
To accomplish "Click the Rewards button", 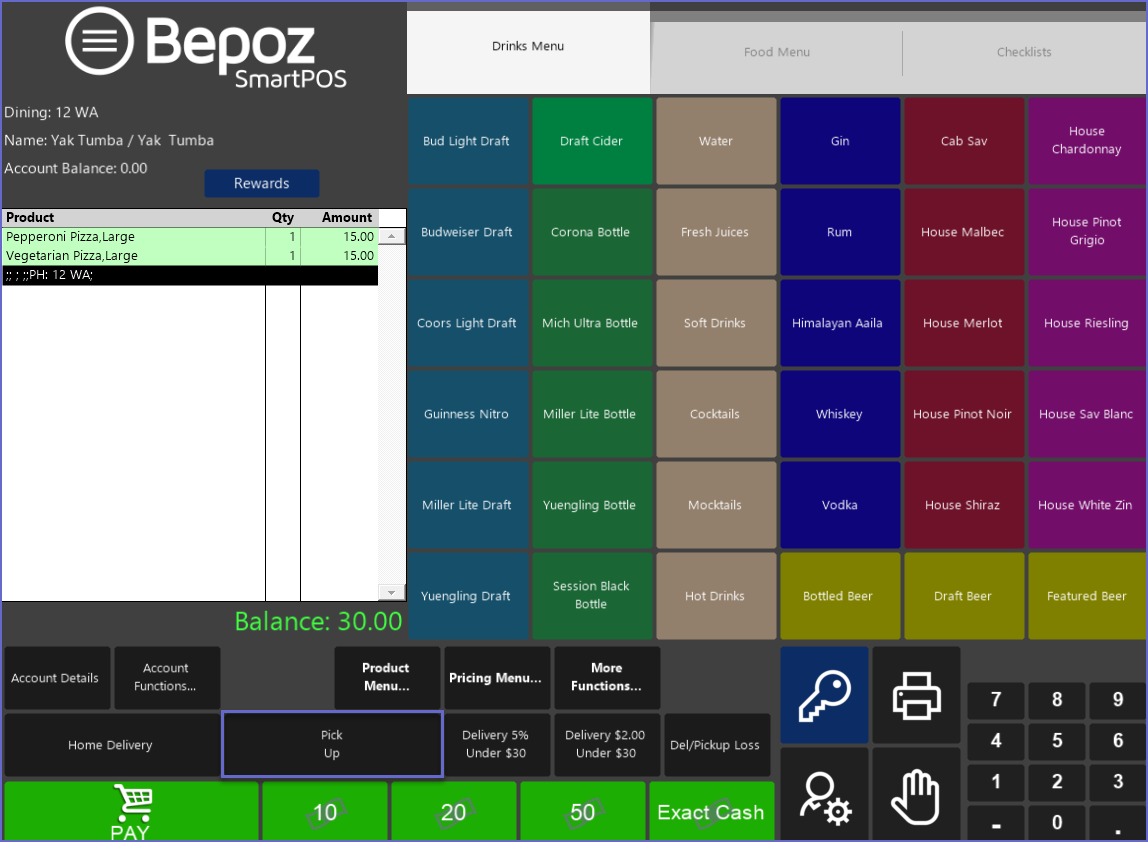I will pos(261,183).
